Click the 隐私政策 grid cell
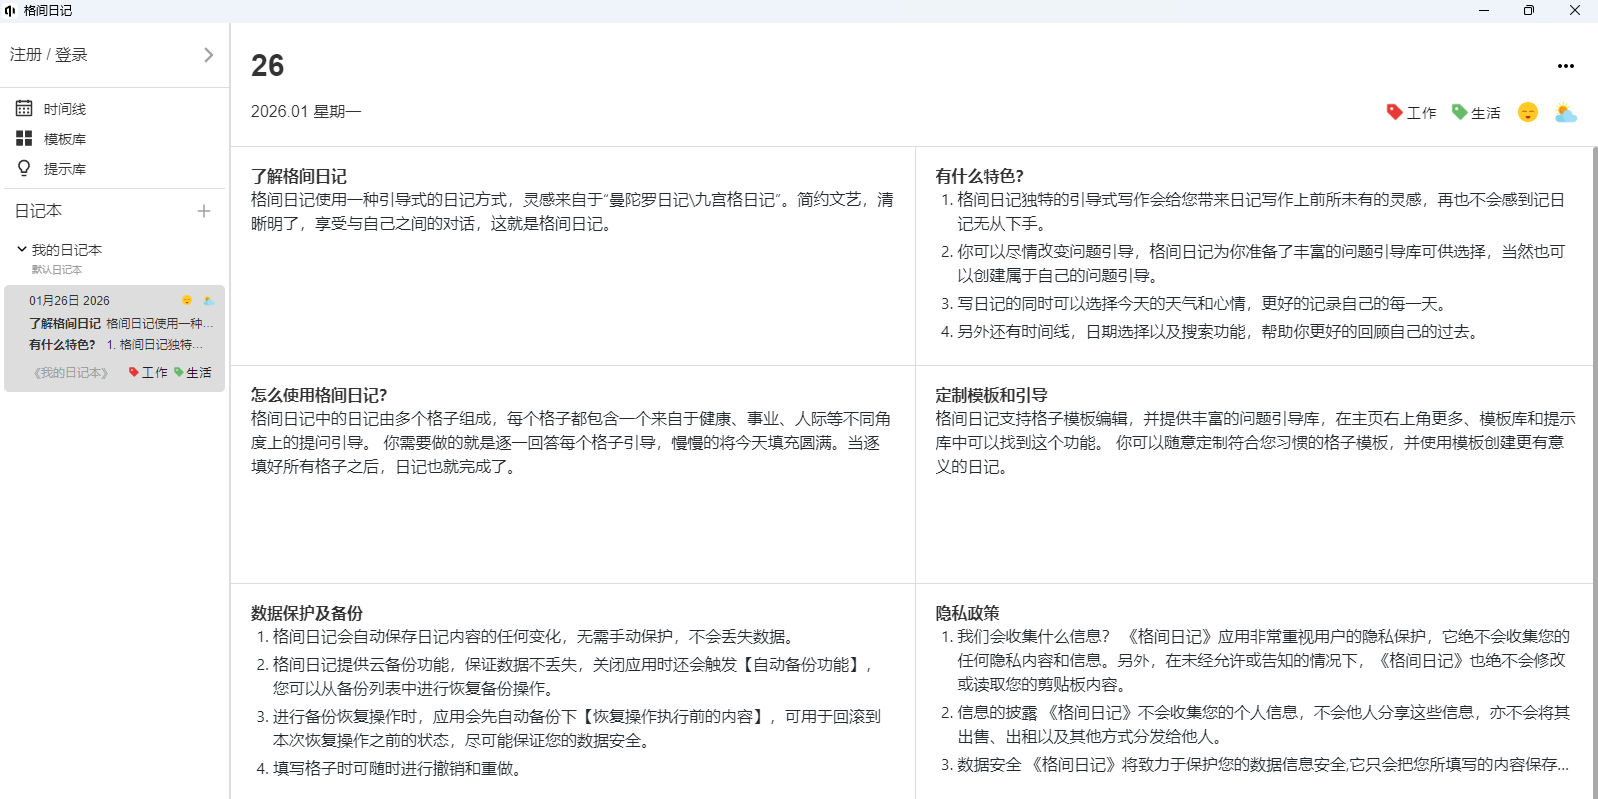The height and width of the screenshot is (799, 1598). [x=1253, y=690]
